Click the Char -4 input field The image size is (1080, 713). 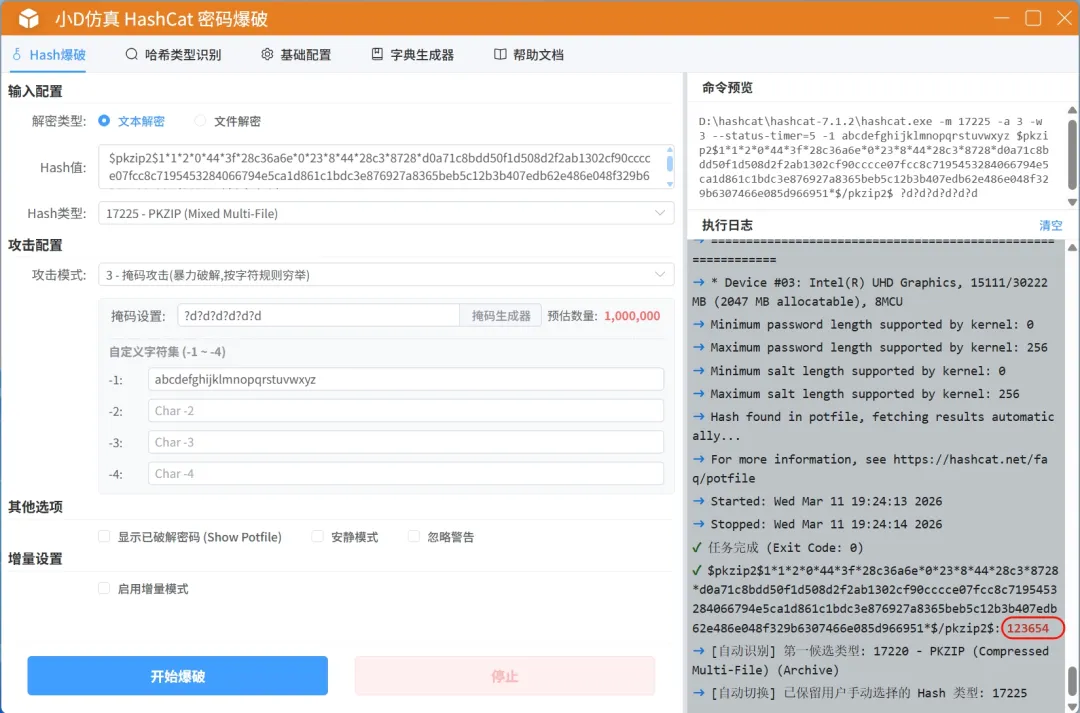[x=406, y=473]
